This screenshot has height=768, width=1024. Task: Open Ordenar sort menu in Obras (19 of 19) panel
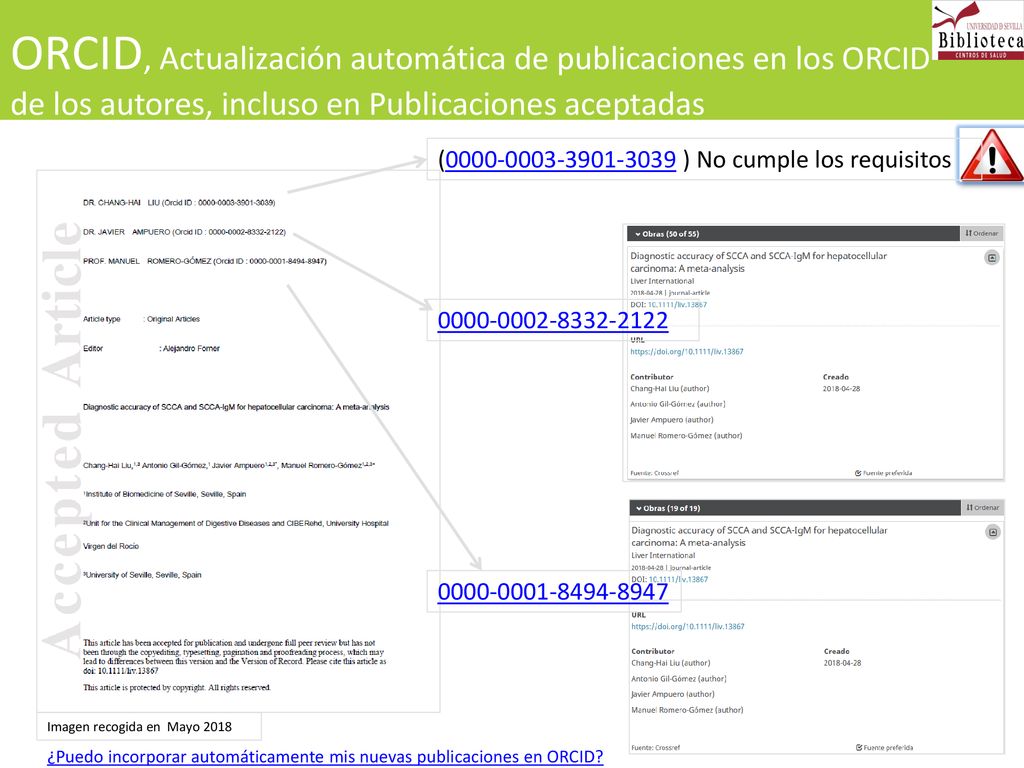[x=982, y=507]
